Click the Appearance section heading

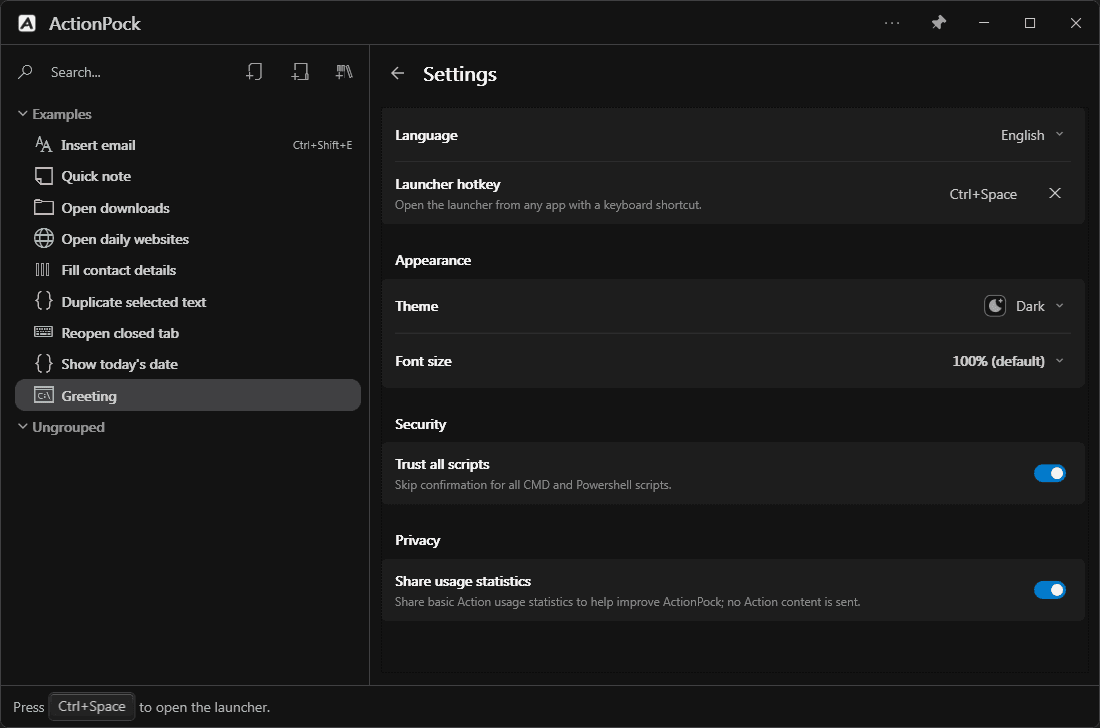pyautogui.click(x=433, y=260)
